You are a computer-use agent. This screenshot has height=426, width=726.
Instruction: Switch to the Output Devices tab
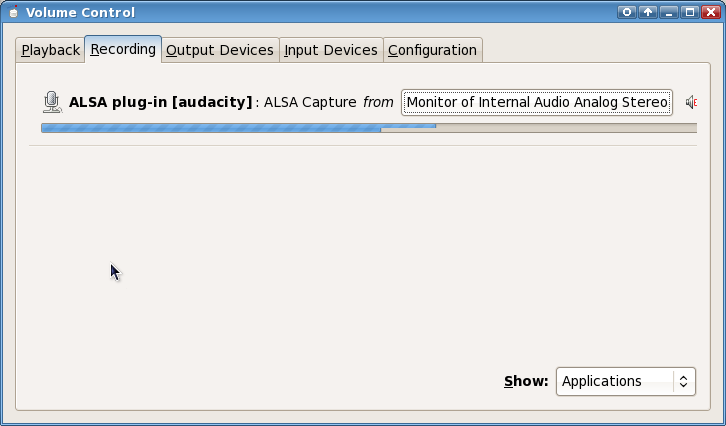[x=220, y=50]
